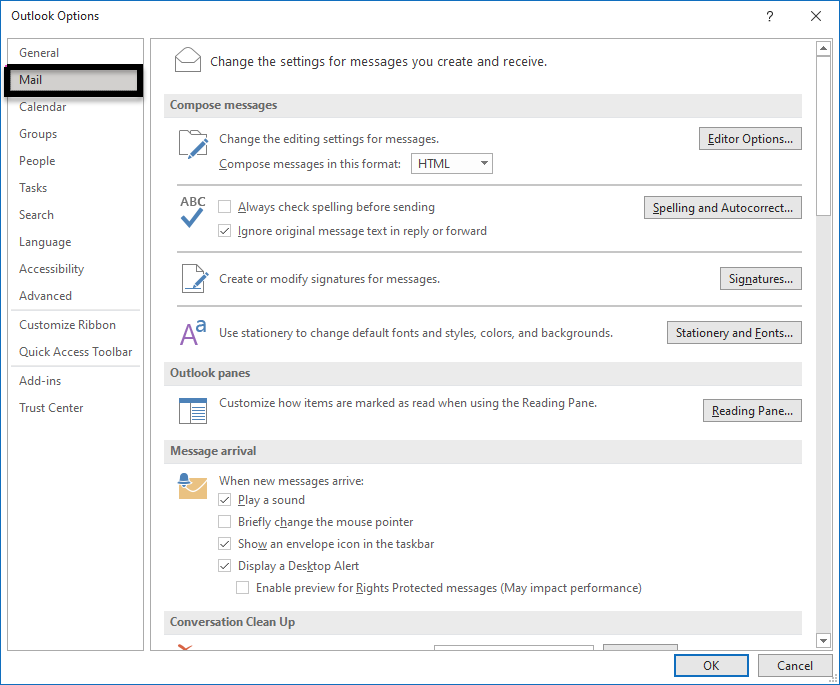The height and width of the screenshot is (685, 840).
Task: Select the General category
Action: pos(75,52)
